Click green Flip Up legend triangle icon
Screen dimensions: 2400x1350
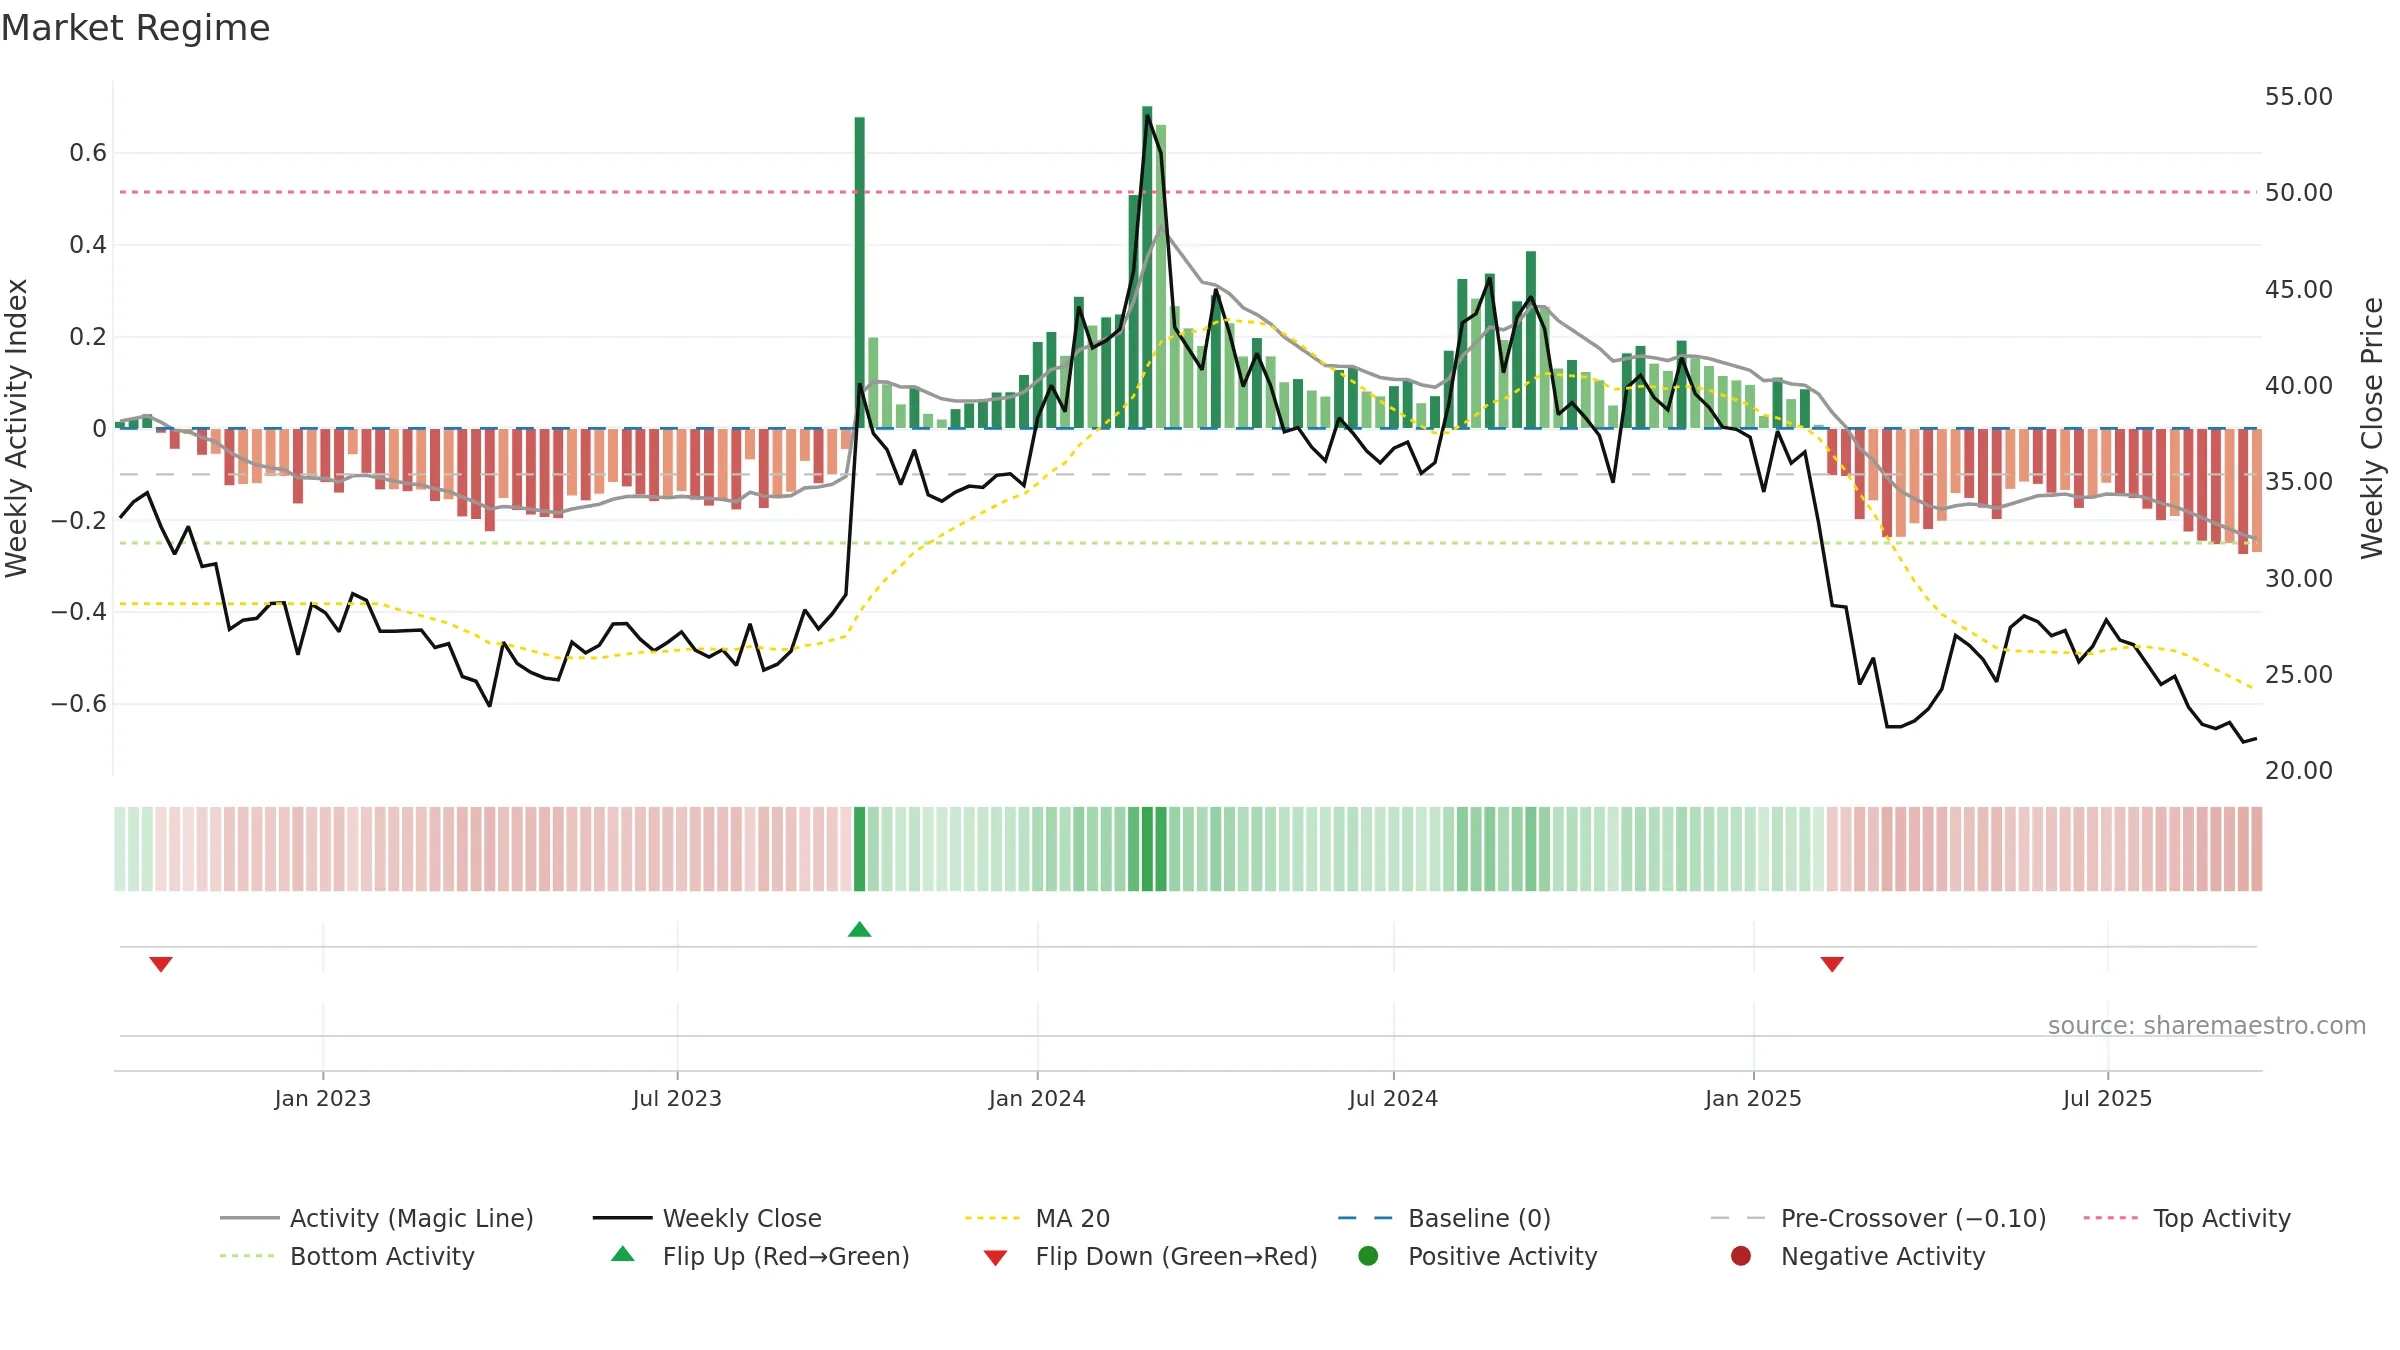coord(623,1254)
